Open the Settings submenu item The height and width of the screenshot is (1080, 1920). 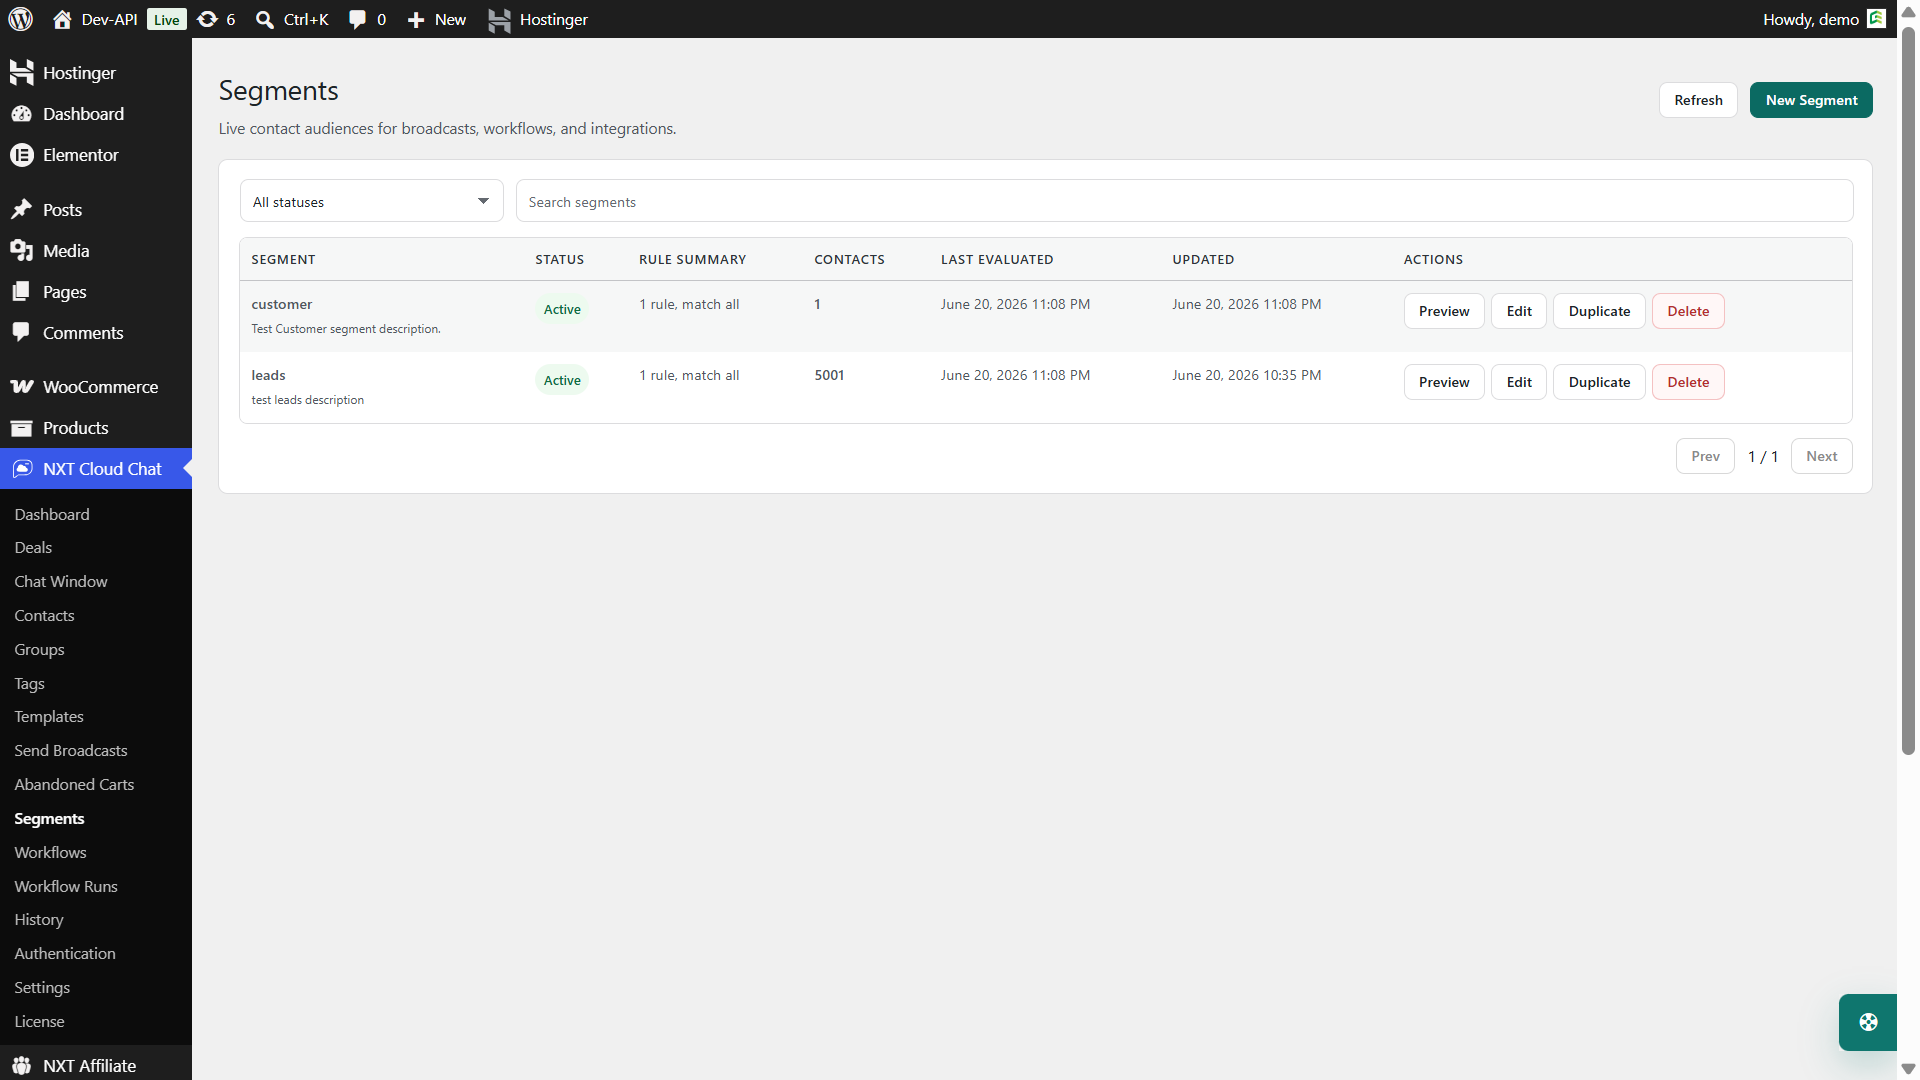click(42, 987)
